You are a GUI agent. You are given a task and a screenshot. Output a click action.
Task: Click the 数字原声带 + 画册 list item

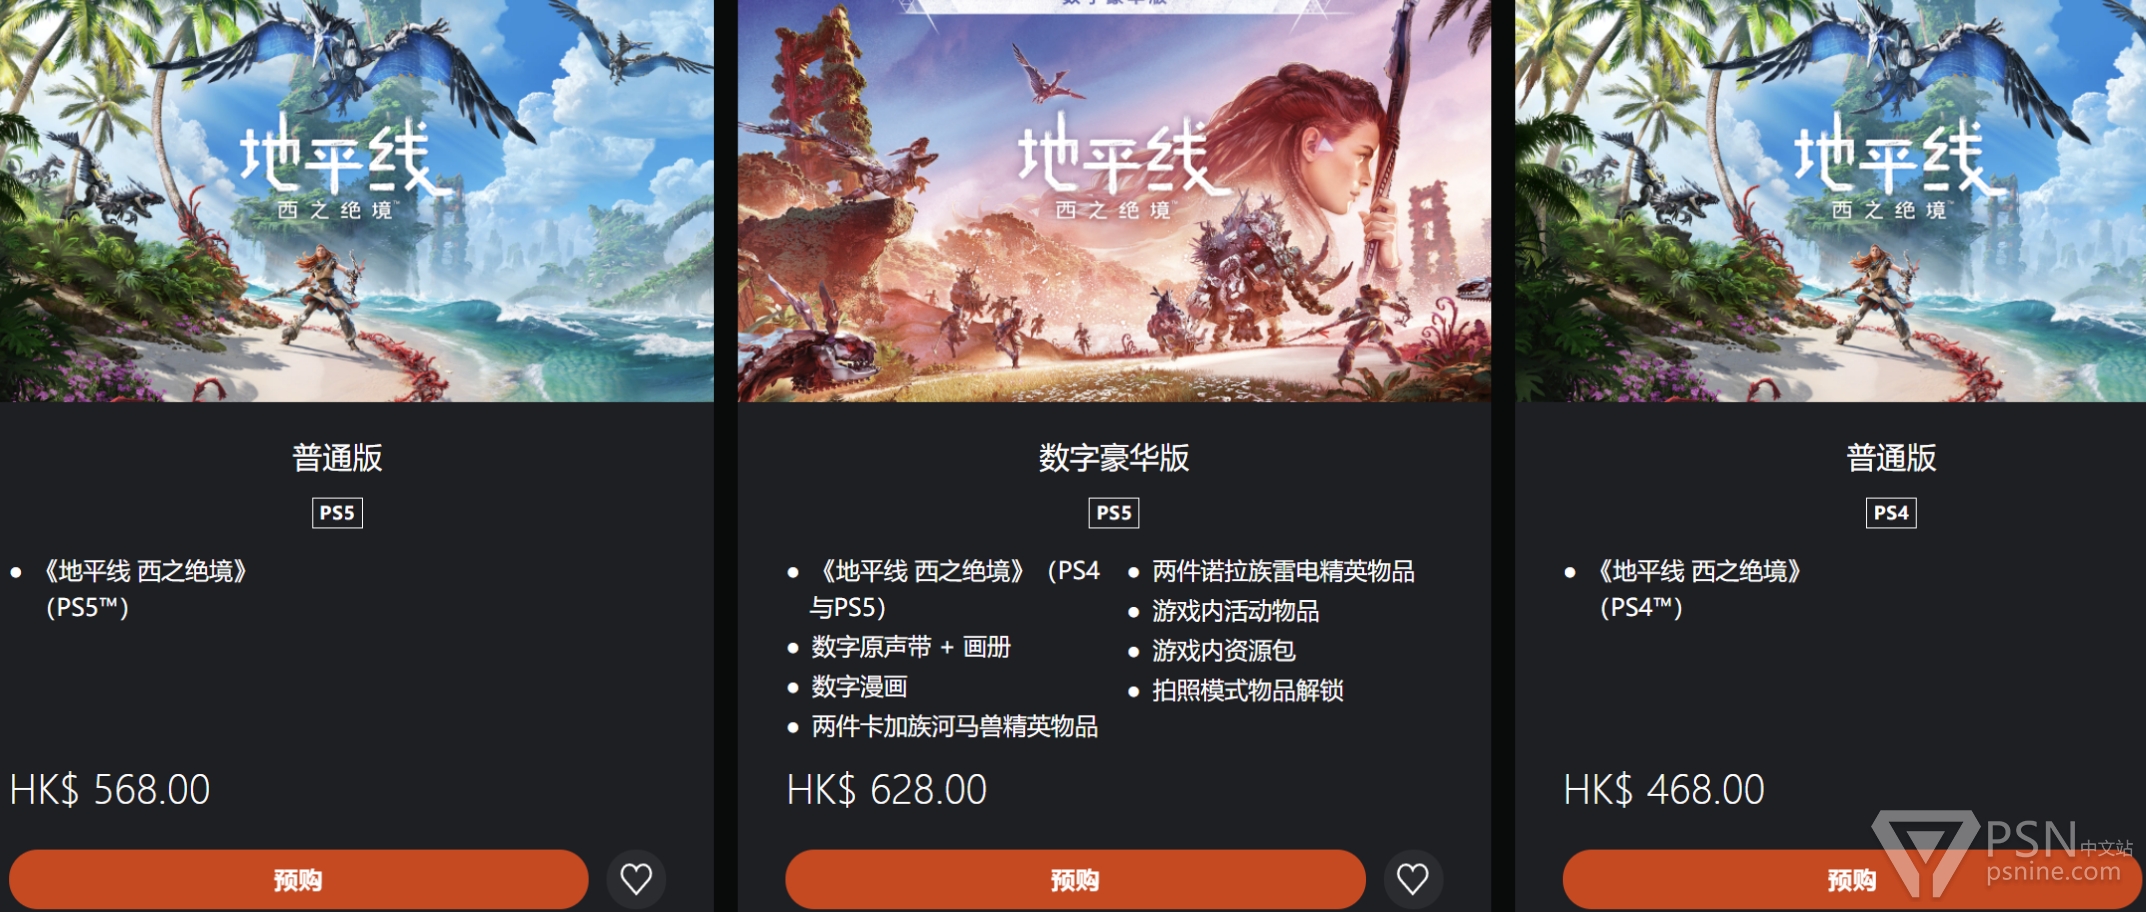tap(911, 647)
